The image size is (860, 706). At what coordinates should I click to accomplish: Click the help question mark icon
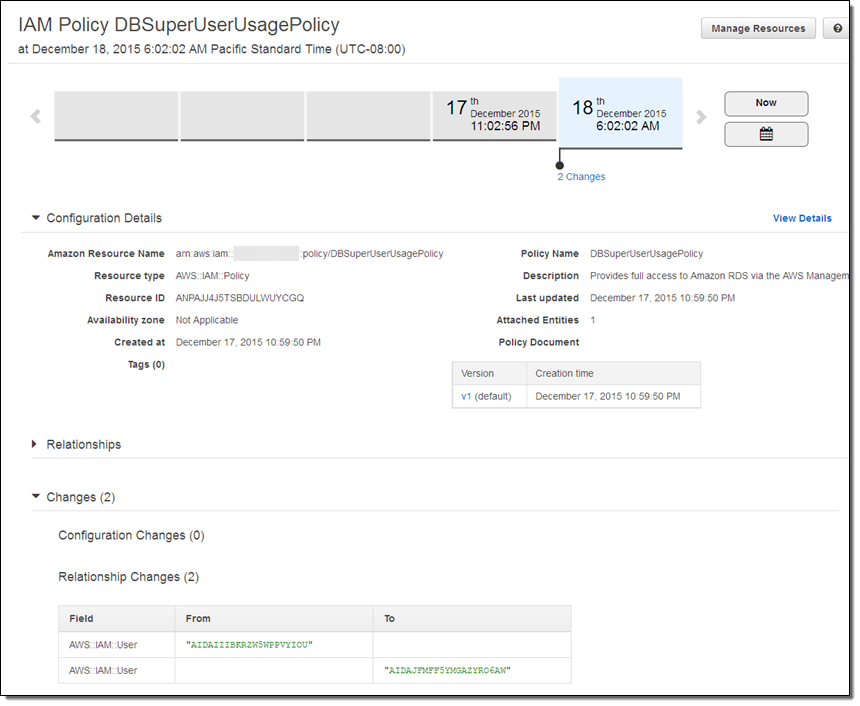coord(837,29)
